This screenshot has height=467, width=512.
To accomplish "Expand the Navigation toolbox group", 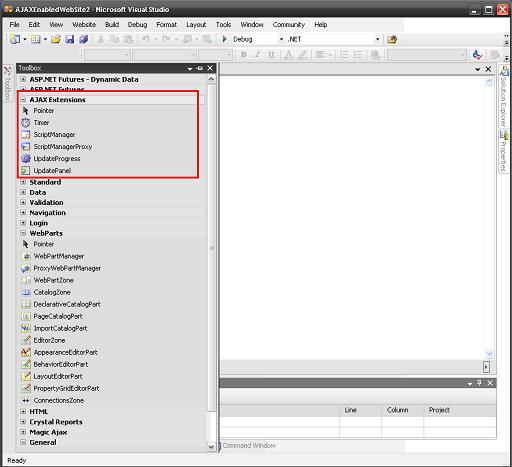I will coord(23,212).
